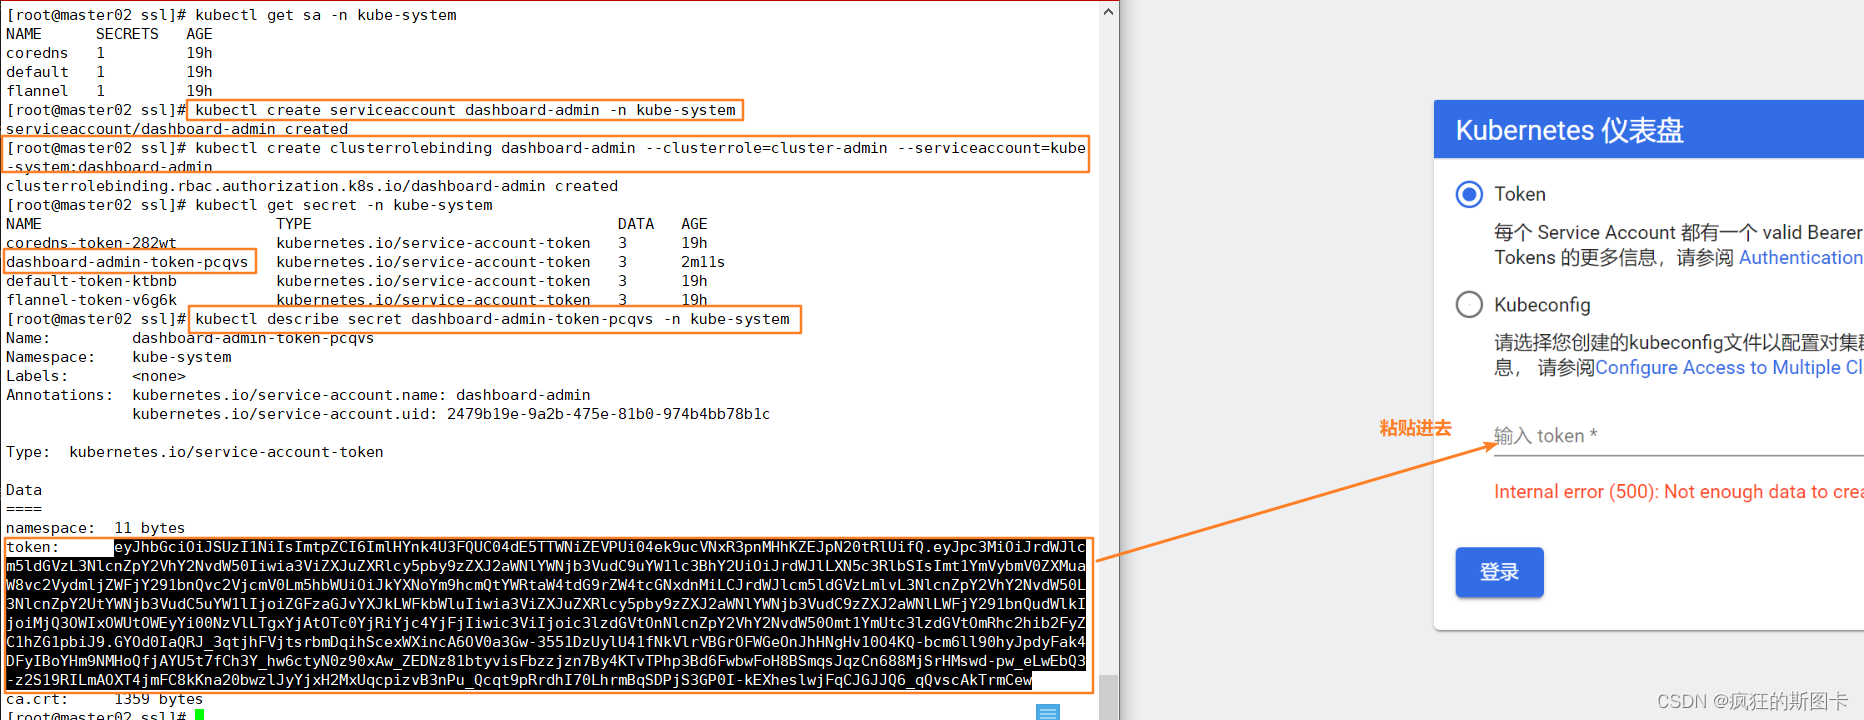Select the Kubeconfig radio button
Image resolution: width=1864 pixels, height=720 pixels.
(1469, 304)
